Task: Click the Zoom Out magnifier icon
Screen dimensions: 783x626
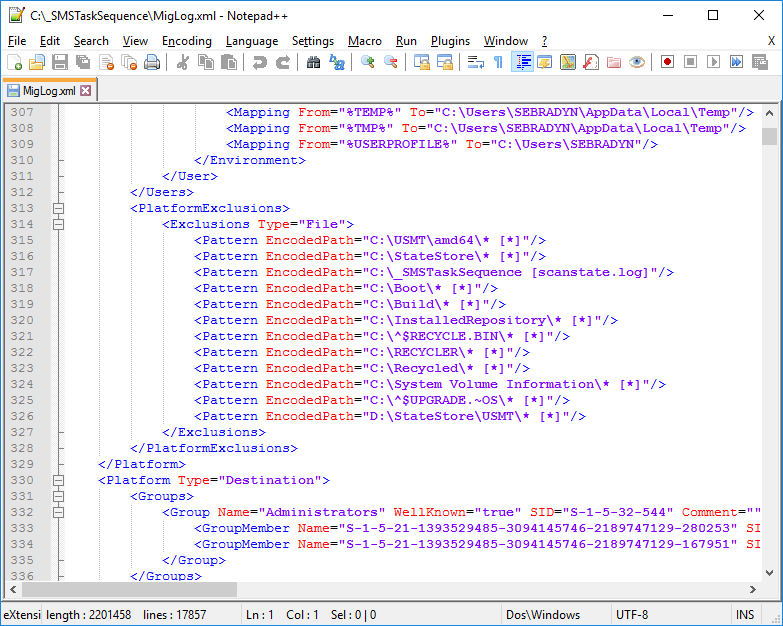Action: (391, 62)
